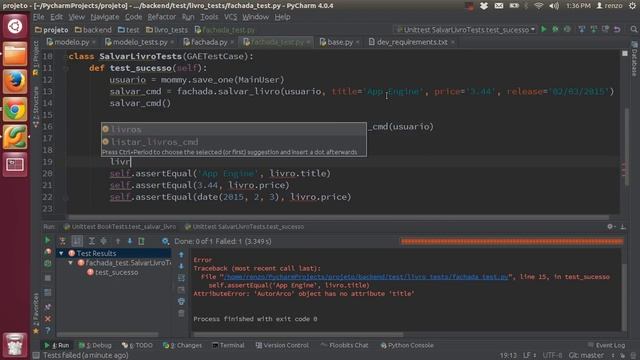Toggle sort alphabetically in test toolbar
This screenshot has height=360, width=640.
pyautogui.click(x=77, y=241)
